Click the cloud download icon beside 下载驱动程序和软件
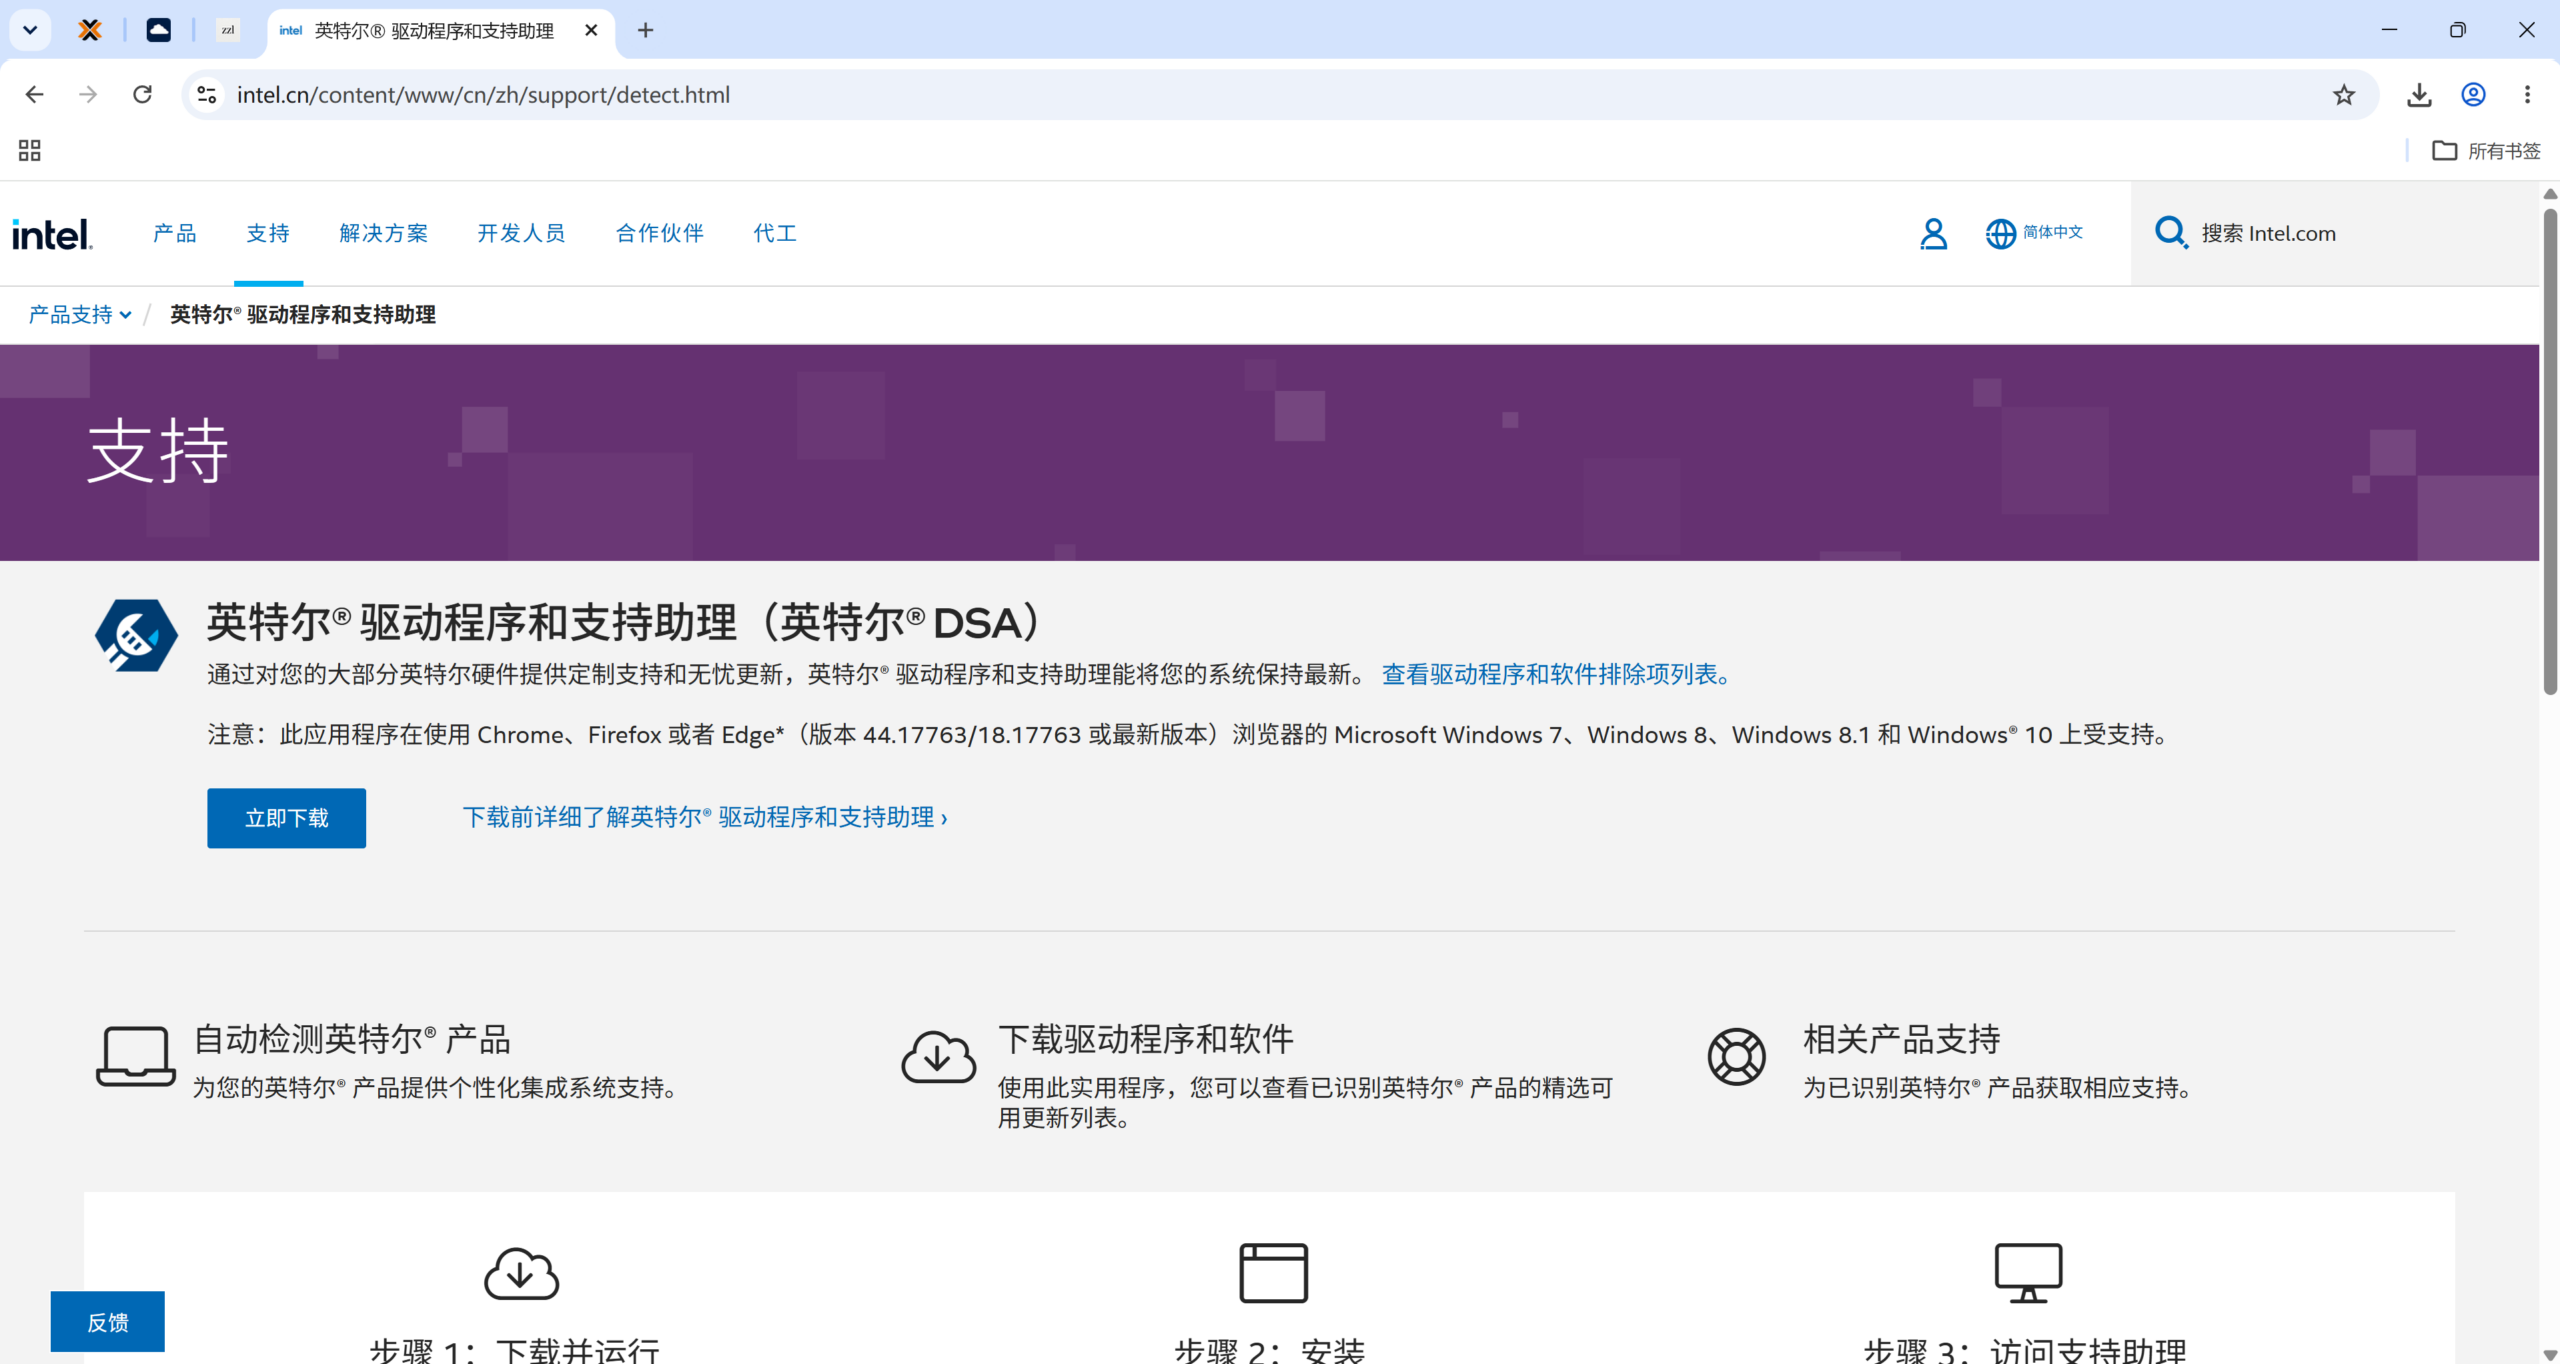Viewport: 2560px width, 1364px height. (x=938, y=1056)
